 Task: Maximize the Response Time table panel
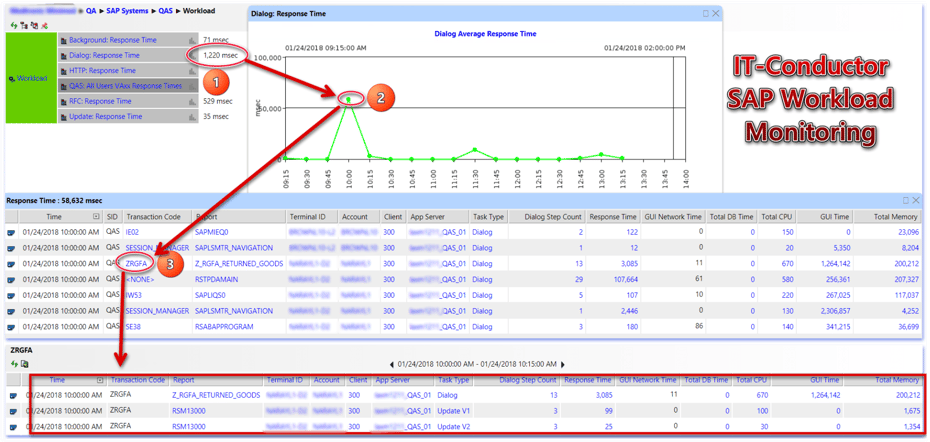(x=907, y=201)
